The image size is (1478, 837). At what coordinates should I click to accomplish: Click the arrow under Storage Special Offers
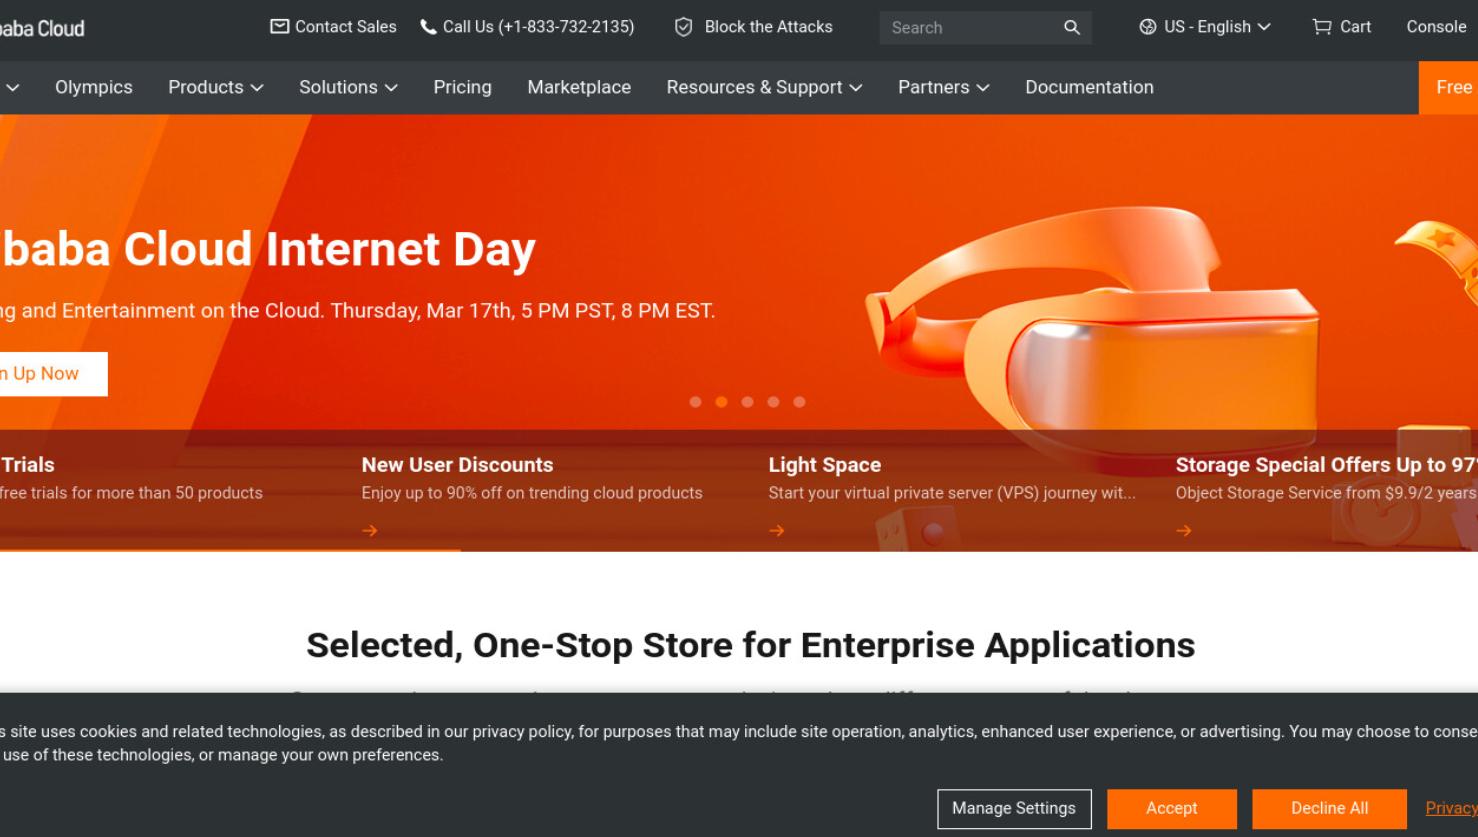tap(1184, 531)
